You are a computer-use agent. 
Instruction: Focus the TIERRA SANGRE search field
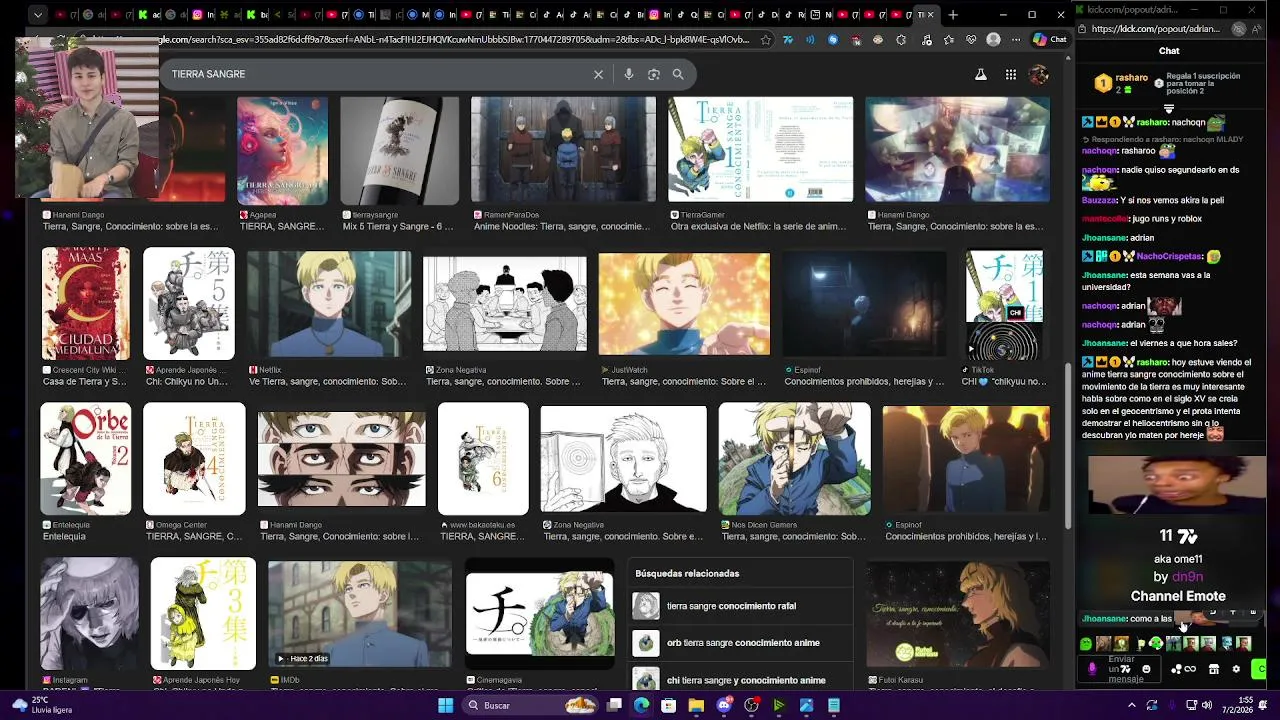click(x=380, y=74)
